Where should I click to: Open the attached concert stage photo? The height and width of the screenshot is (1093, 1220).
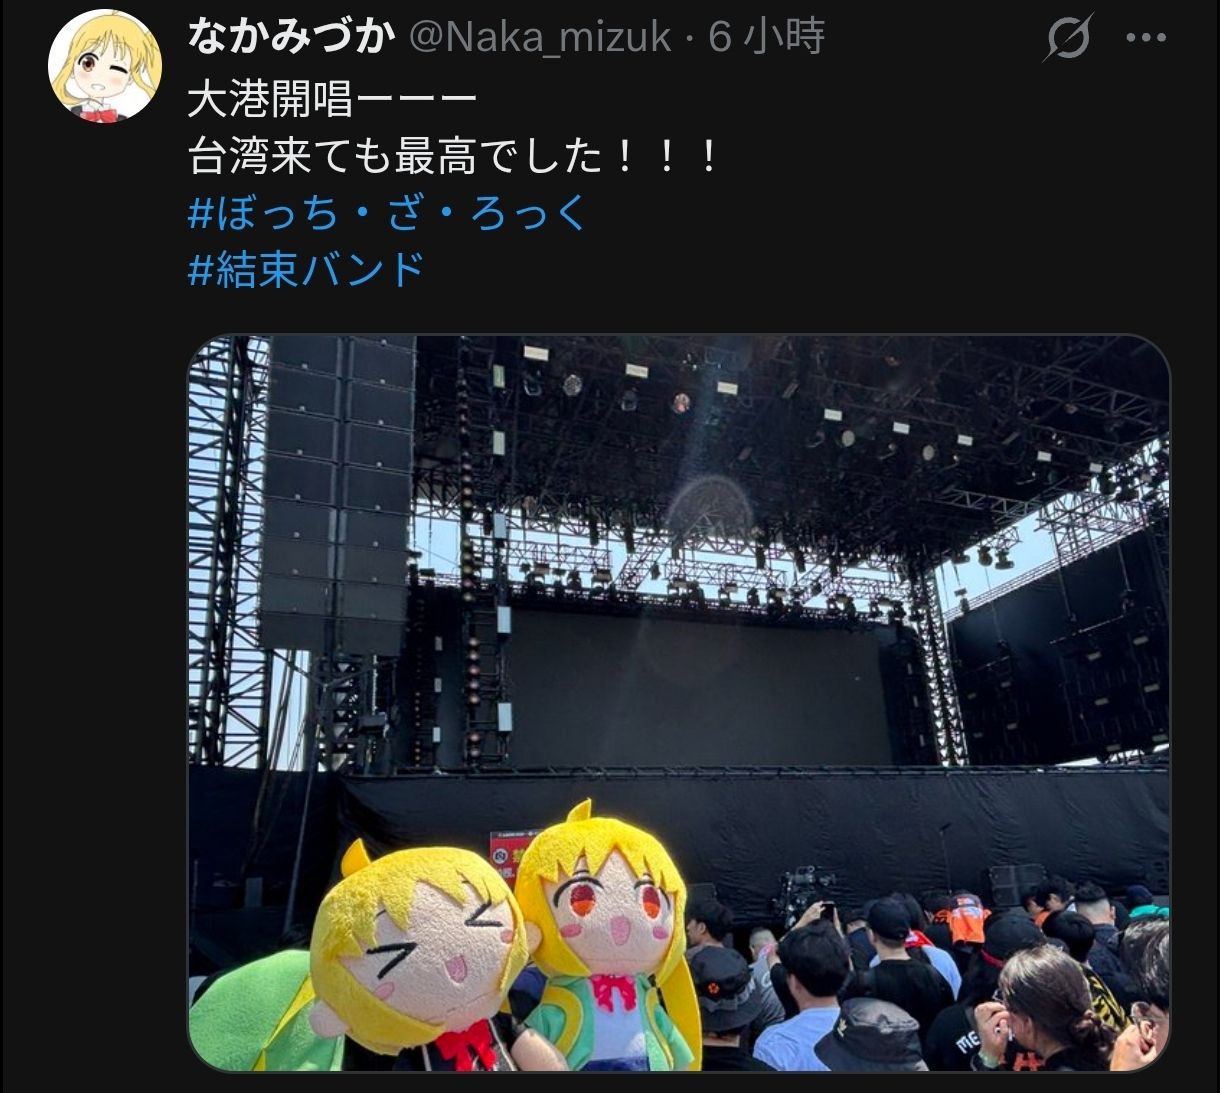(x=679, y=704)
